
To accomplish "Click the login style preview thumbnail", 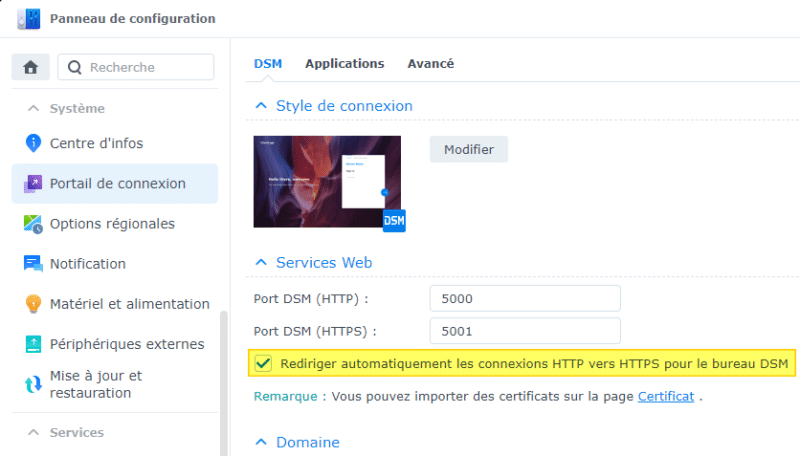I will click(x=326, y=180).
